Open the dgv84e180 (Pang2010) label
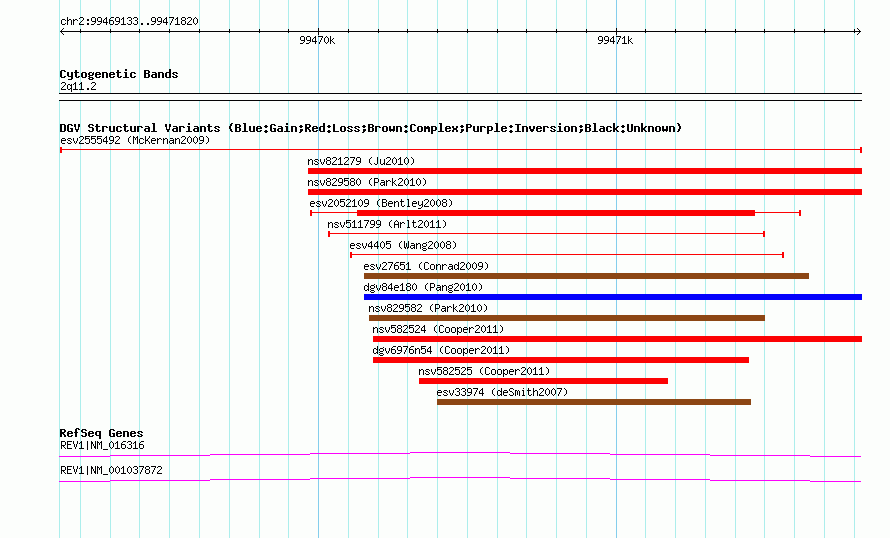The width and height of the screenshot is (890, 538). coord(423,287)
